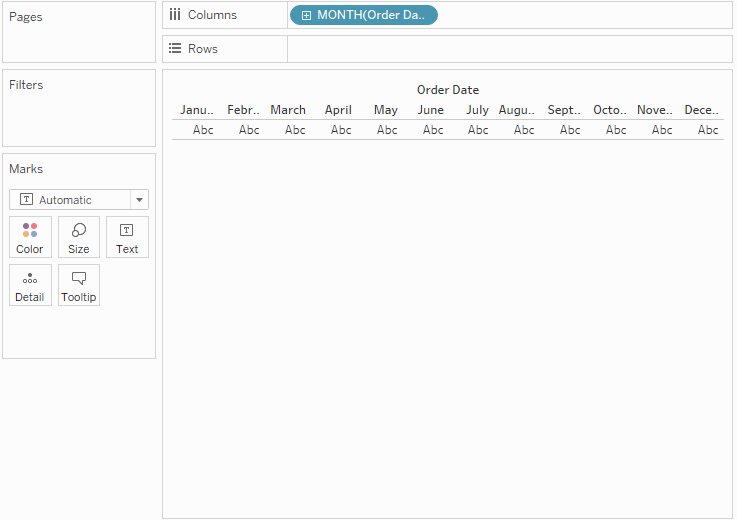This screenshot has width=737, height=520.
Task: Select the November column header
Action: [655, 110]
